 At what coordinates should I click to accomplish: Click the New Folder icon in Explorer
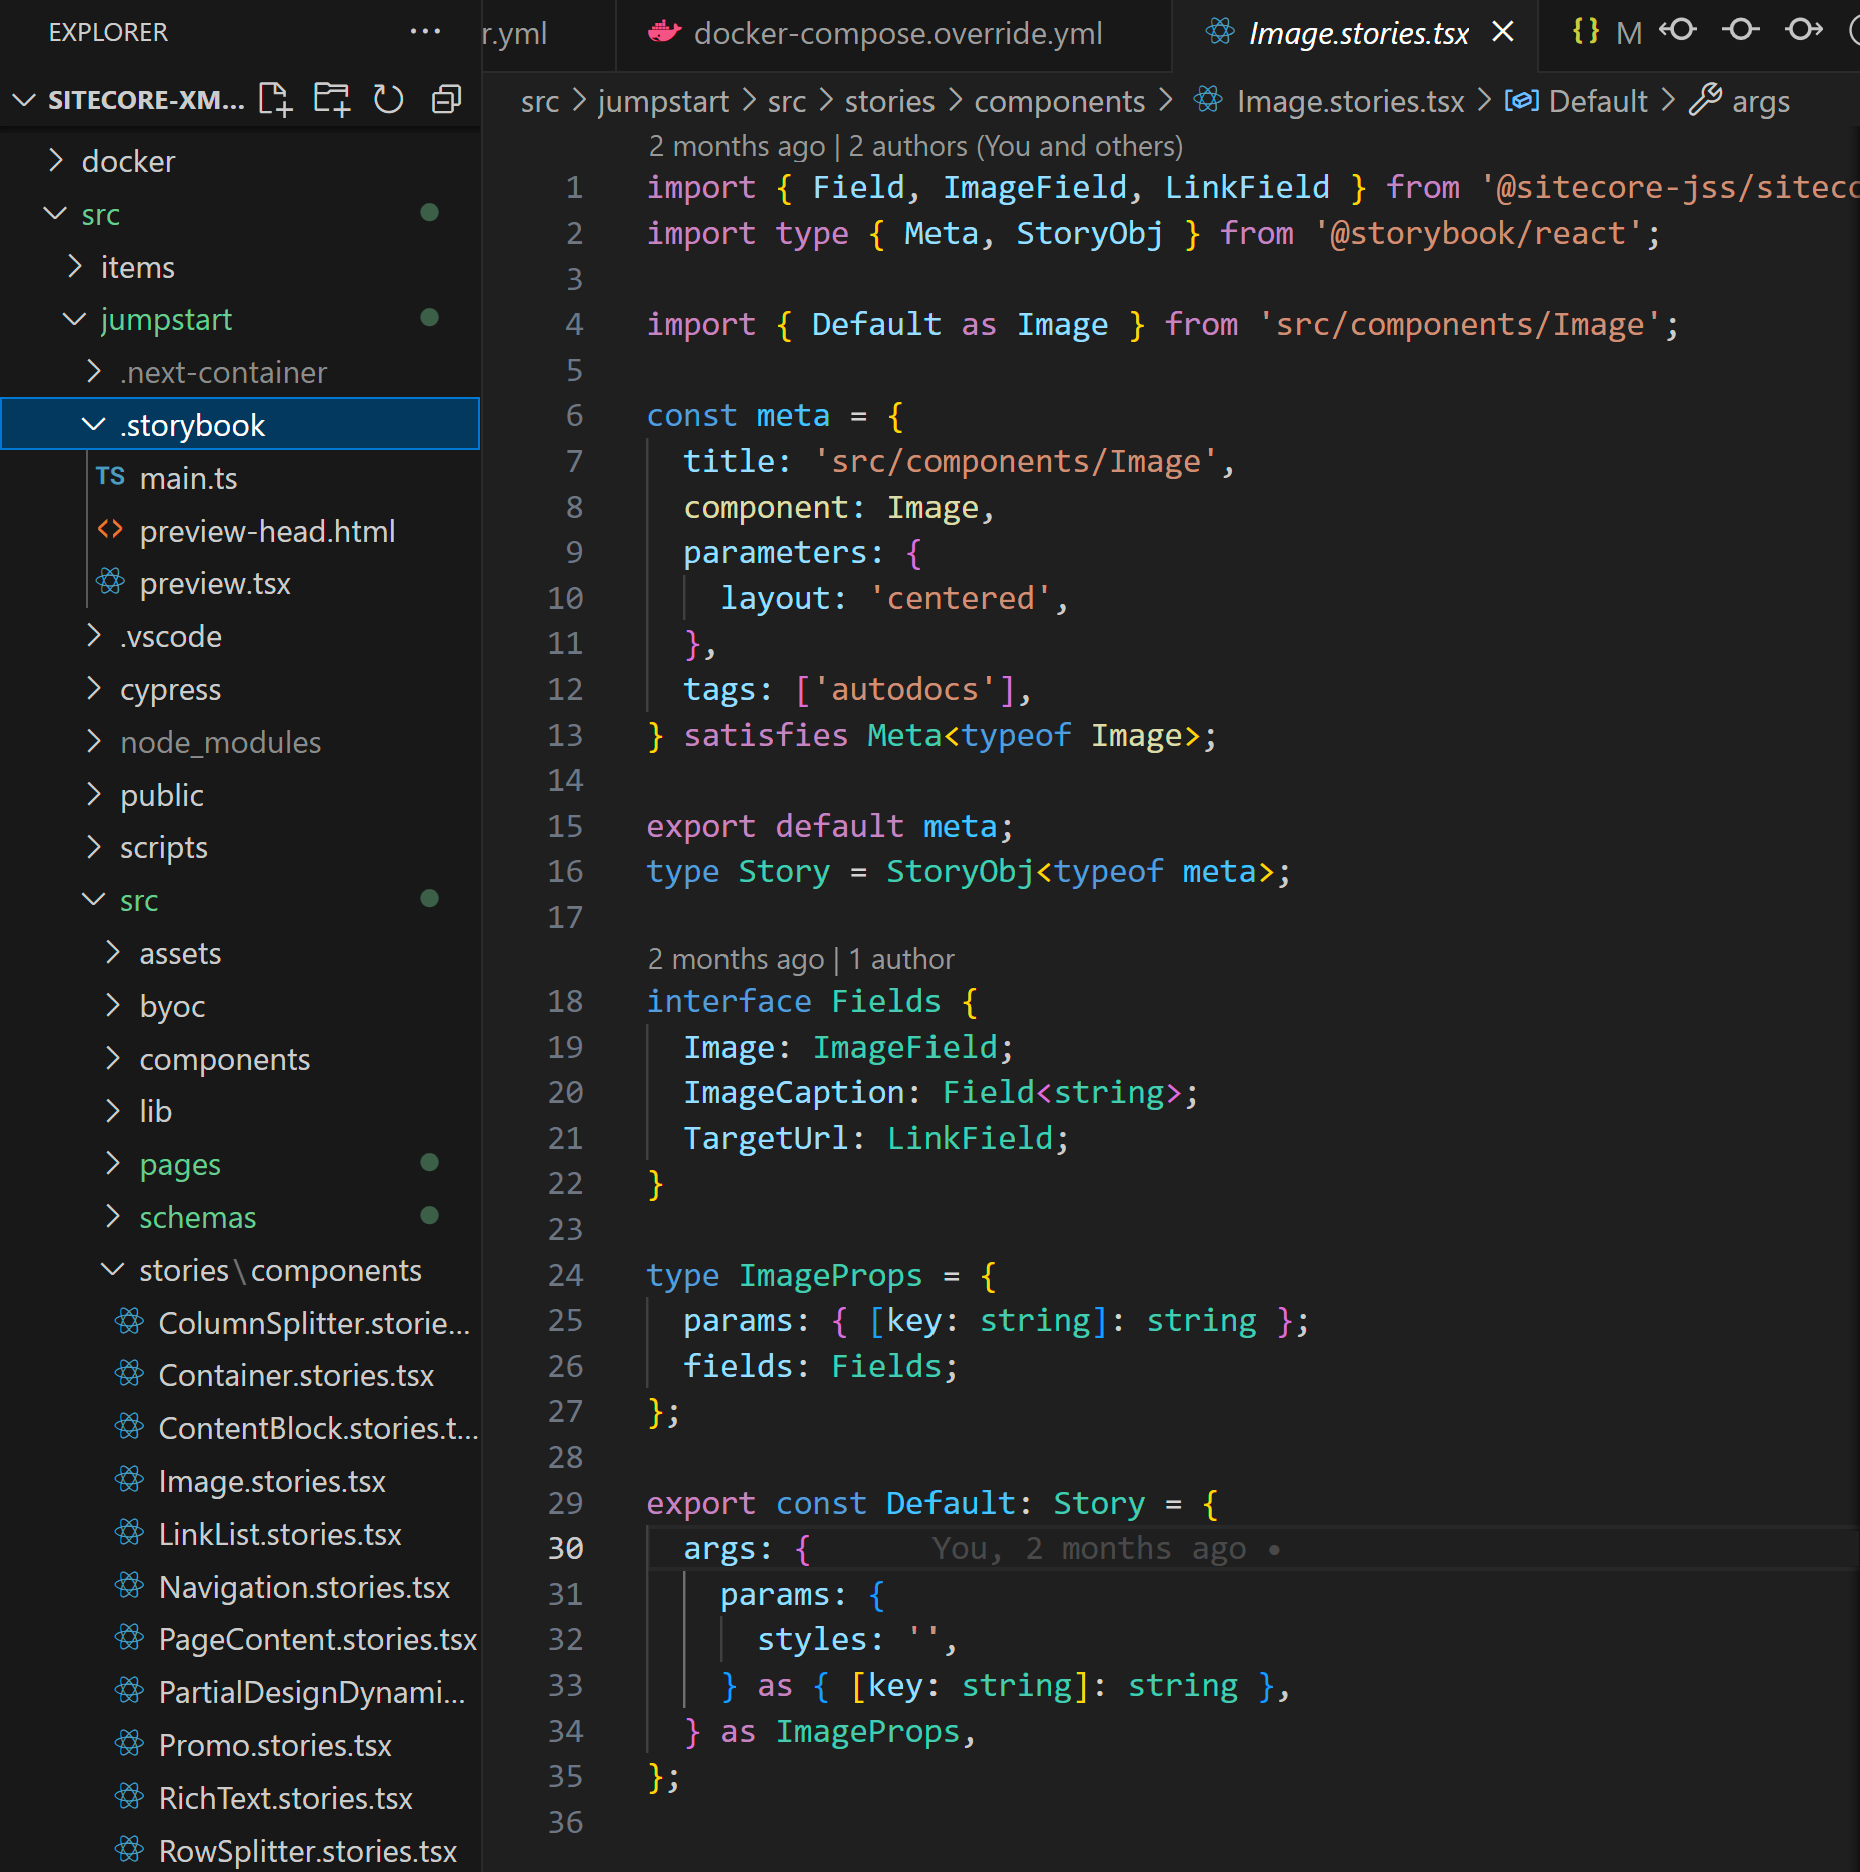point(332,100)
